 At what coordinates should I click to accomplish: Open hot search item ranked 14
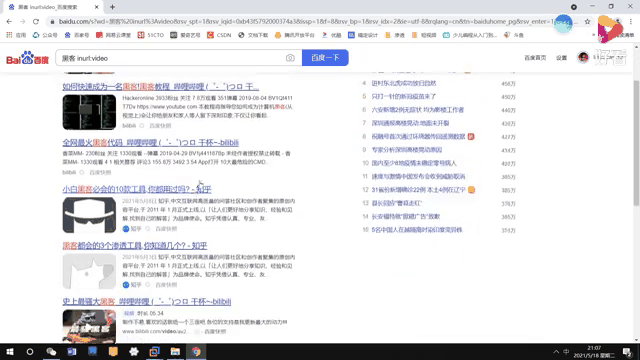click(406, 216)
